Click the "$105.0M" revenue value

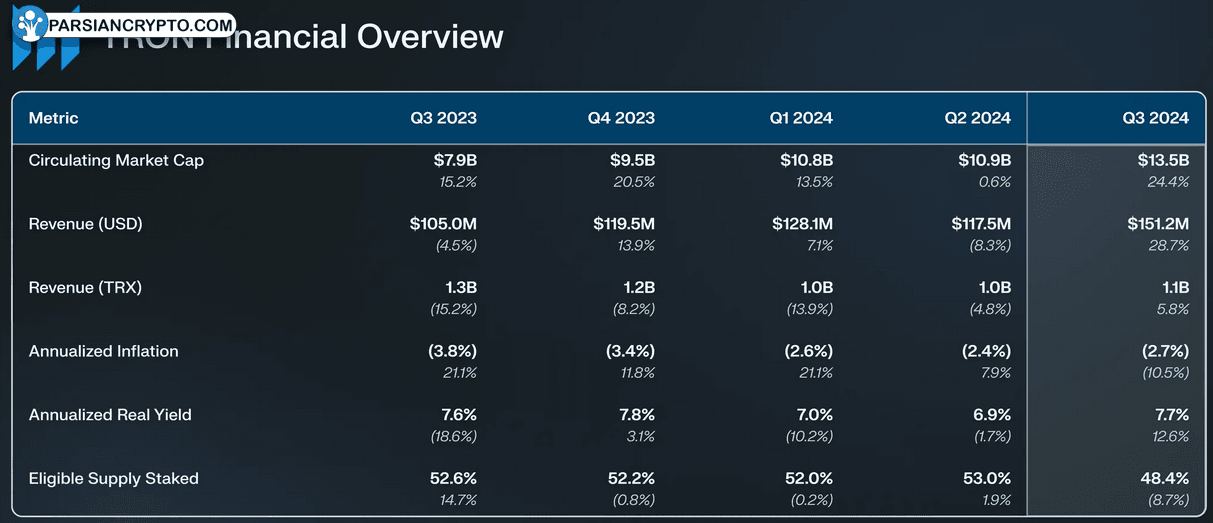(443, 224)
